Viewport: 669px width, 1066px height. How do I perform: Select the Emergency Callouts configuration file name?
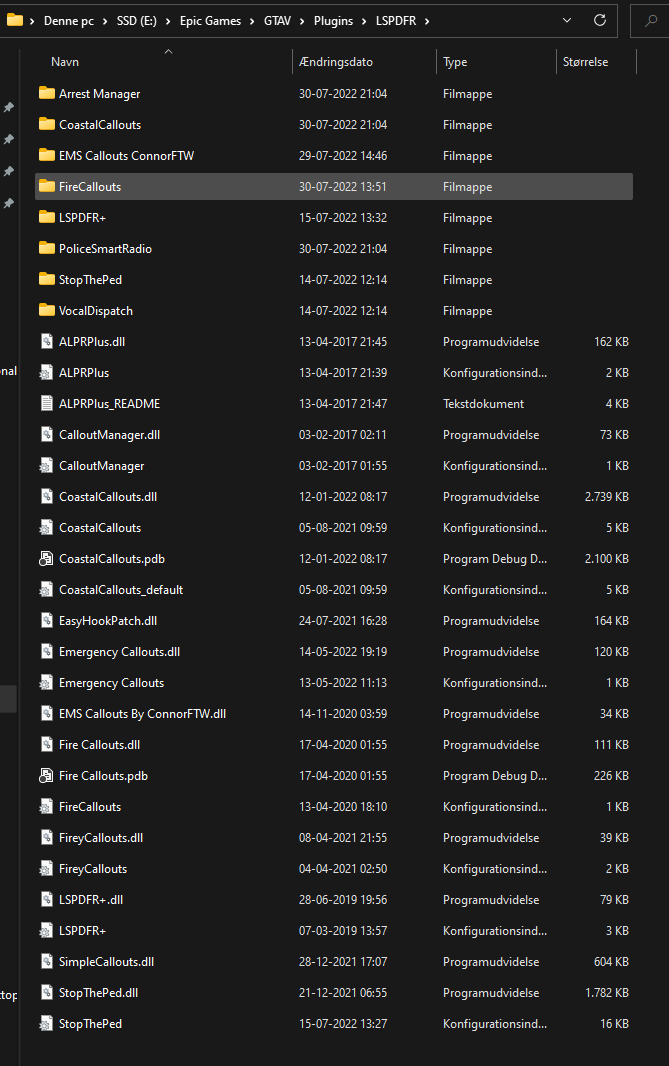[112, 683]
